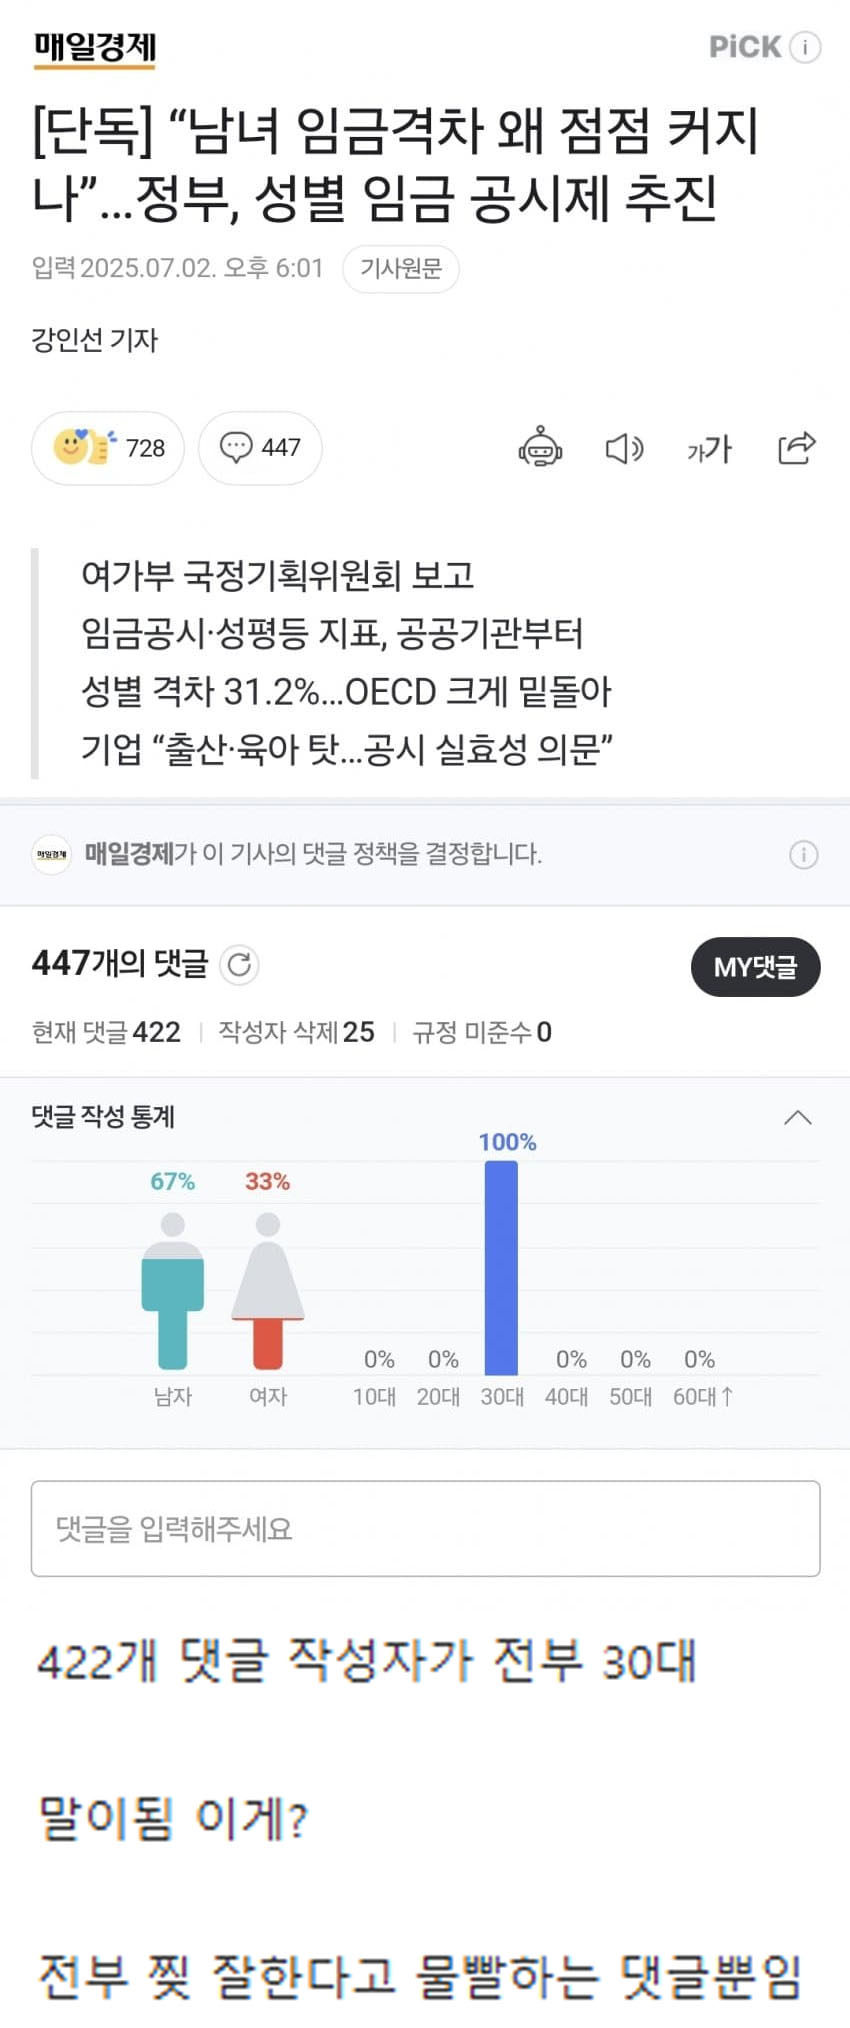Tap reporter name 강인선 기자
The width and height of the screenshot is (850, 2028).
pos(95,340)
